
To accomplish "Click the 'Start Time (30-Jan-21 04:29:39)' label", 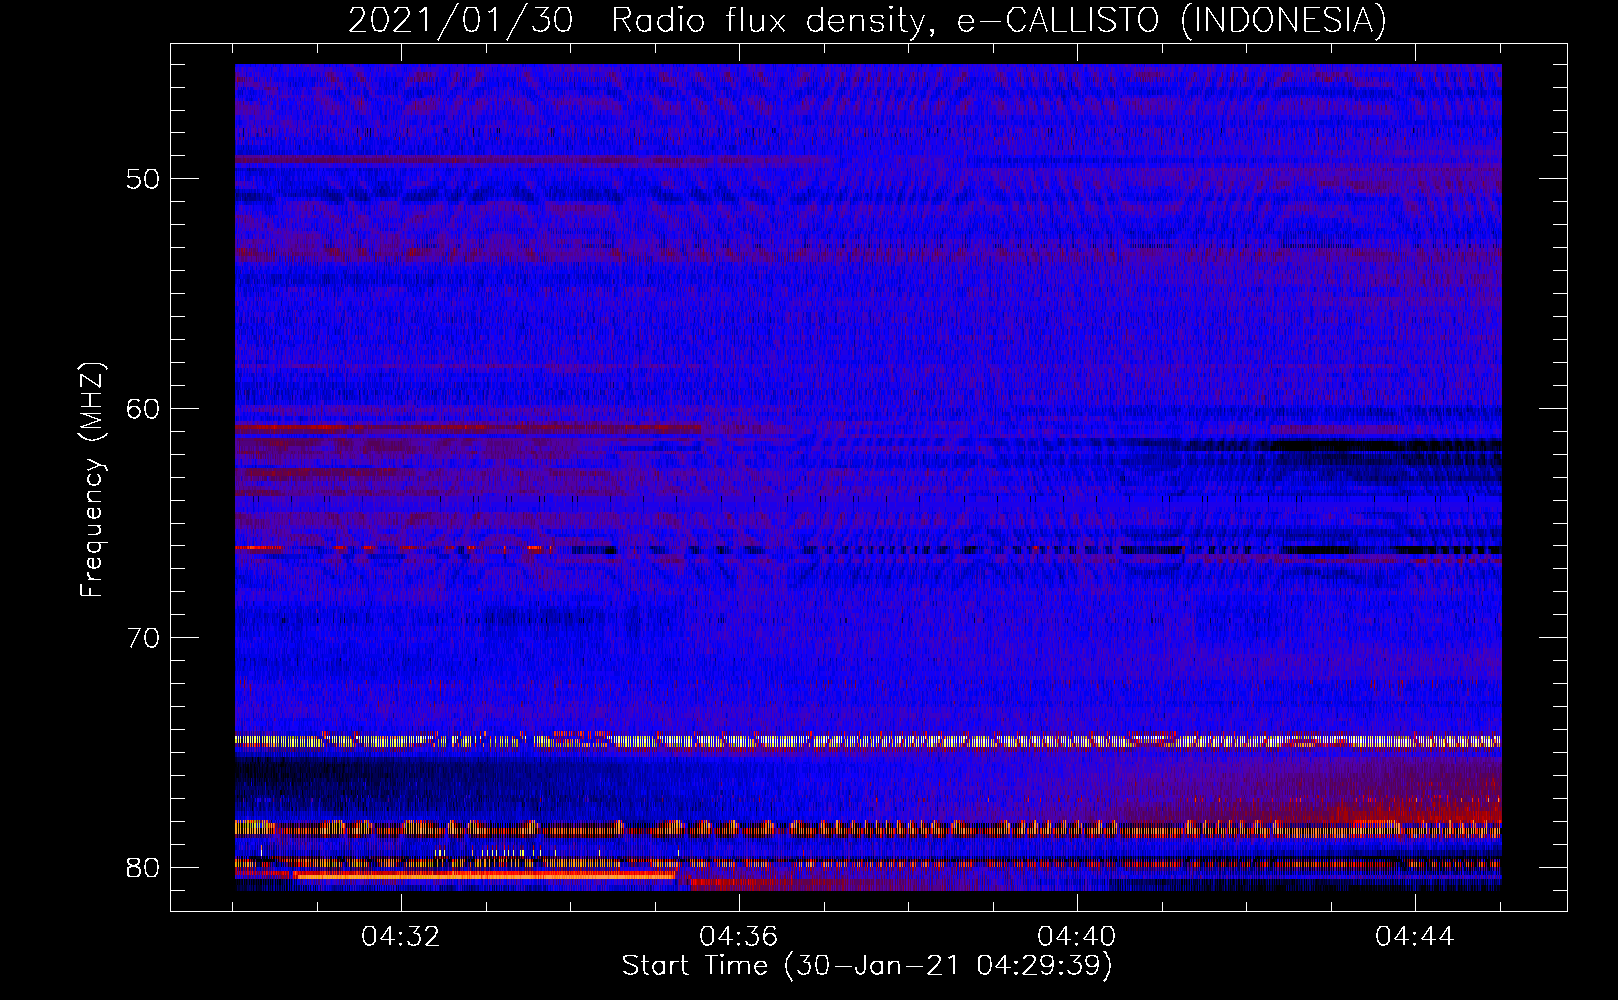I will pos(867,966).
